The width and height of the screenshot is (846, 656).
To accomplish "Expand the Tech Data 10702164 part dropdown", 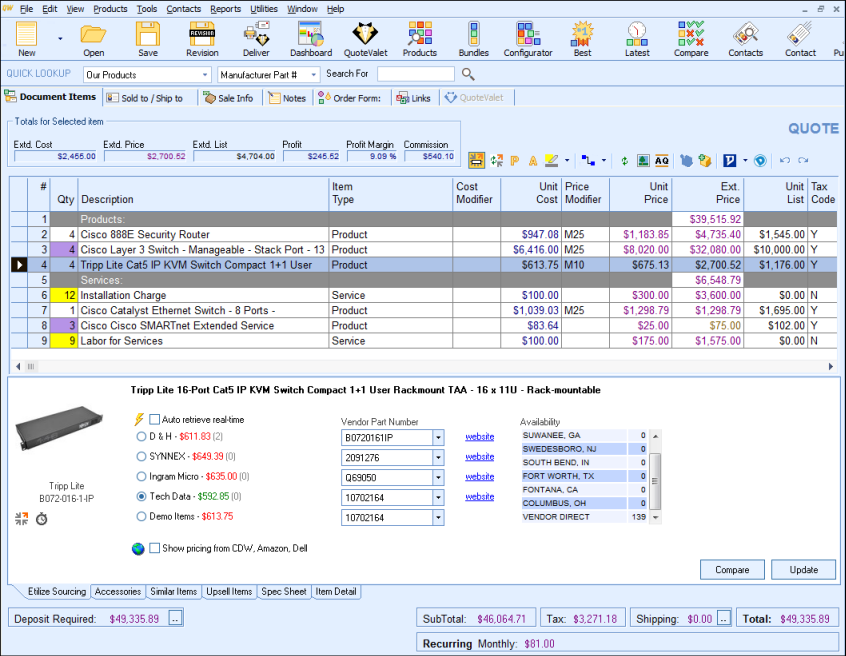I will 438,497.
